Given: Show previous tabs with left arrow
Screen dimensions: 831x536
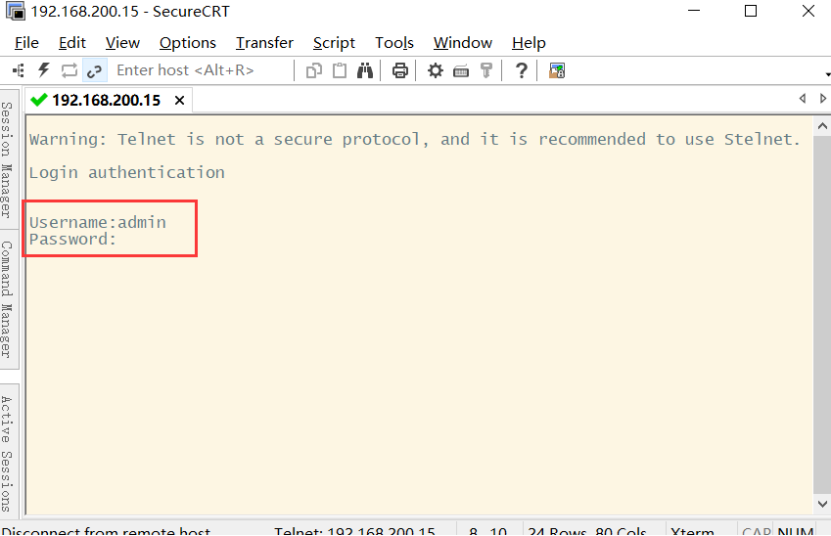Looking at the screenshot, I should 802,99.
